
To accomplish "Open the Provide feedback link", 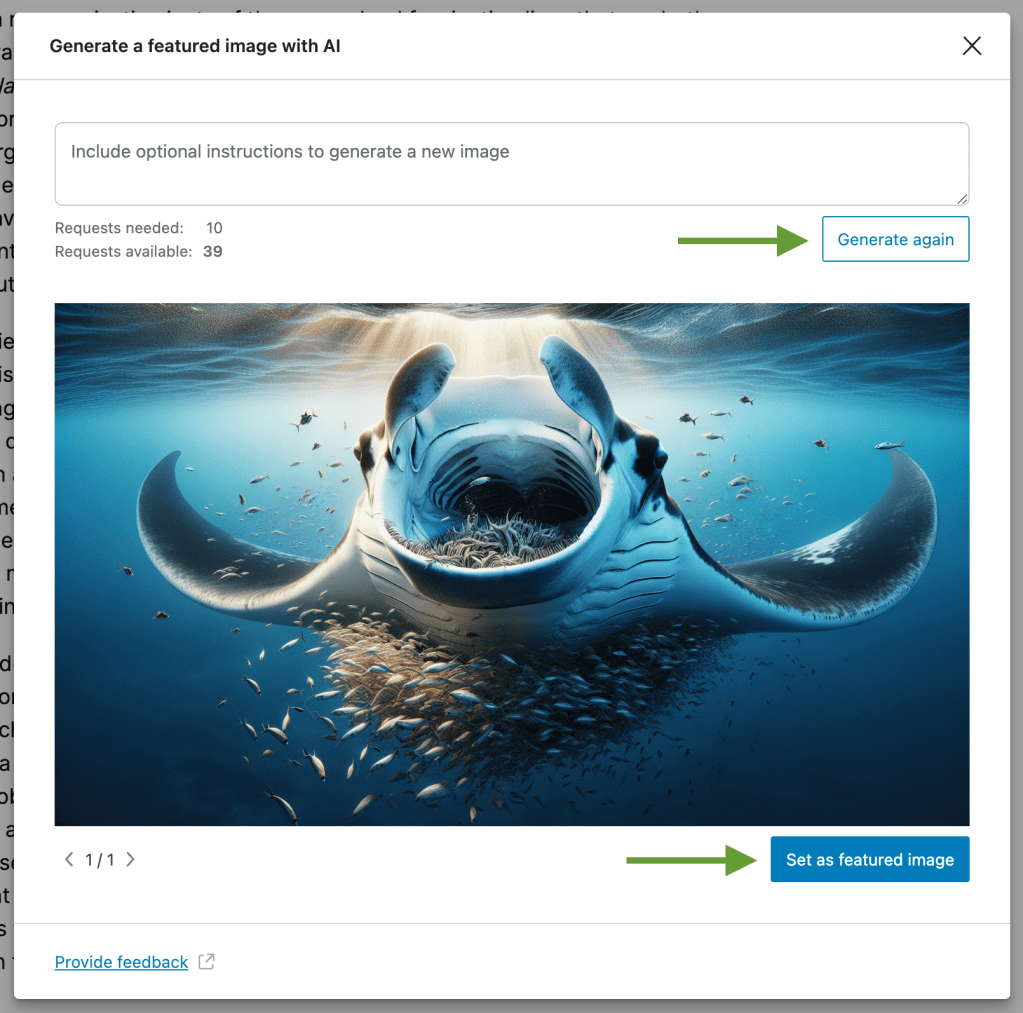I will coord(121,962).
